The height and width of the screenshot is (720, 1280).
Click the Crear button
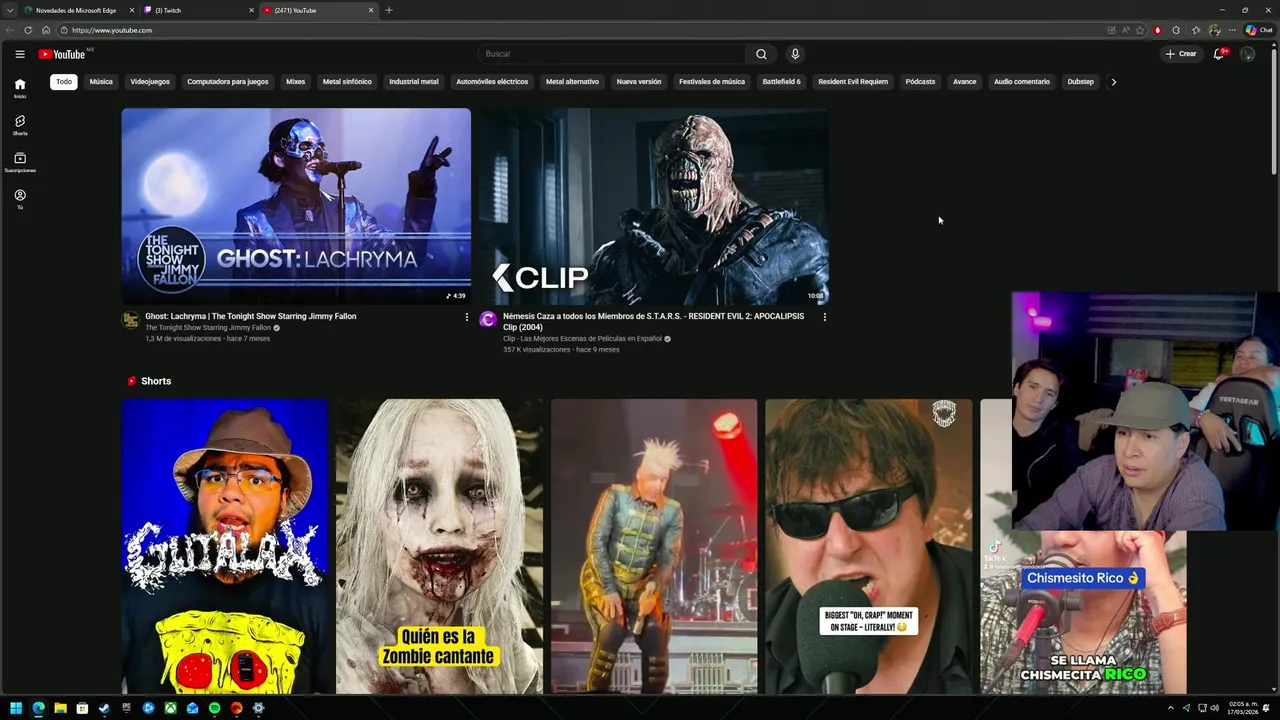click(1181, 54)
